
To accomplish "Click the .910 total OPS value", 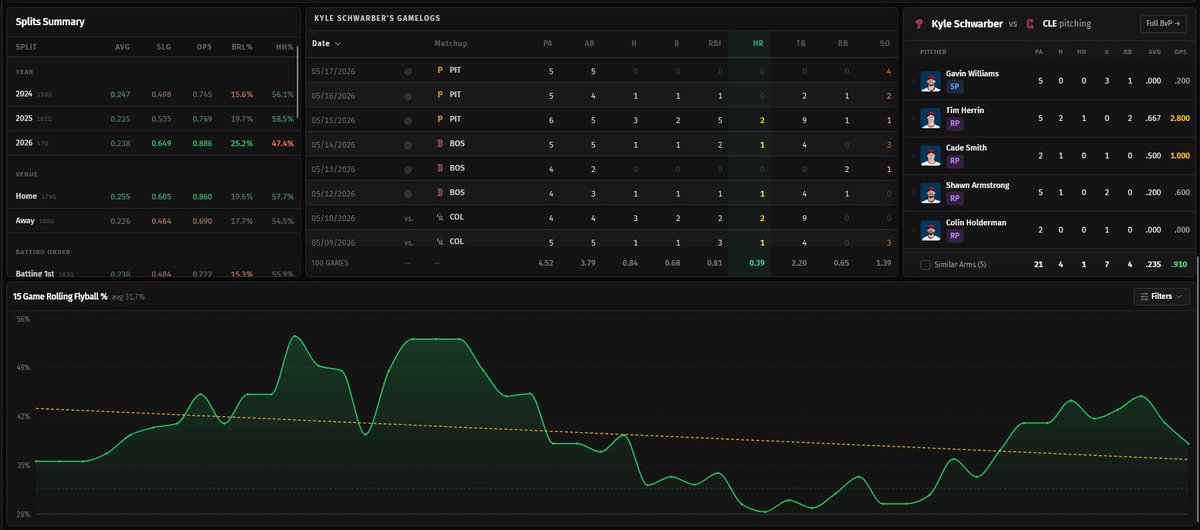I will pyautogui.click(x=1180, y=264).
